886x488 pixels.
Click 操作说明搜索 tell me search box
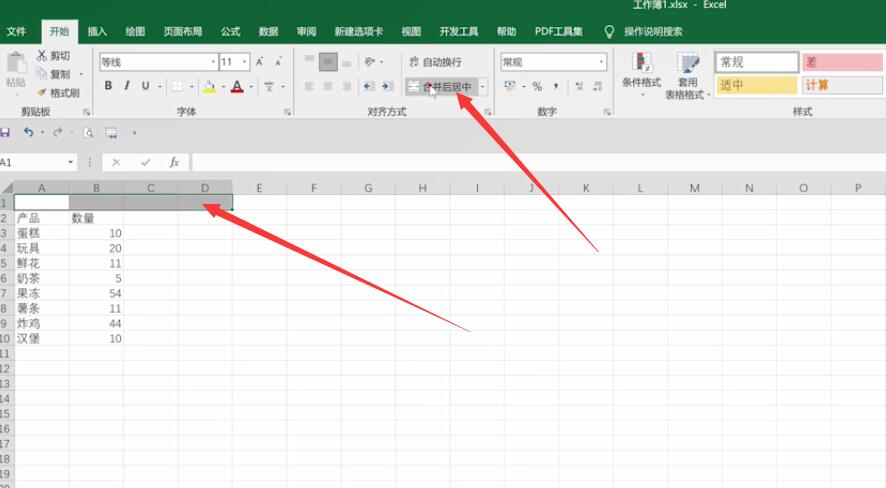click(x=653, y=32)
